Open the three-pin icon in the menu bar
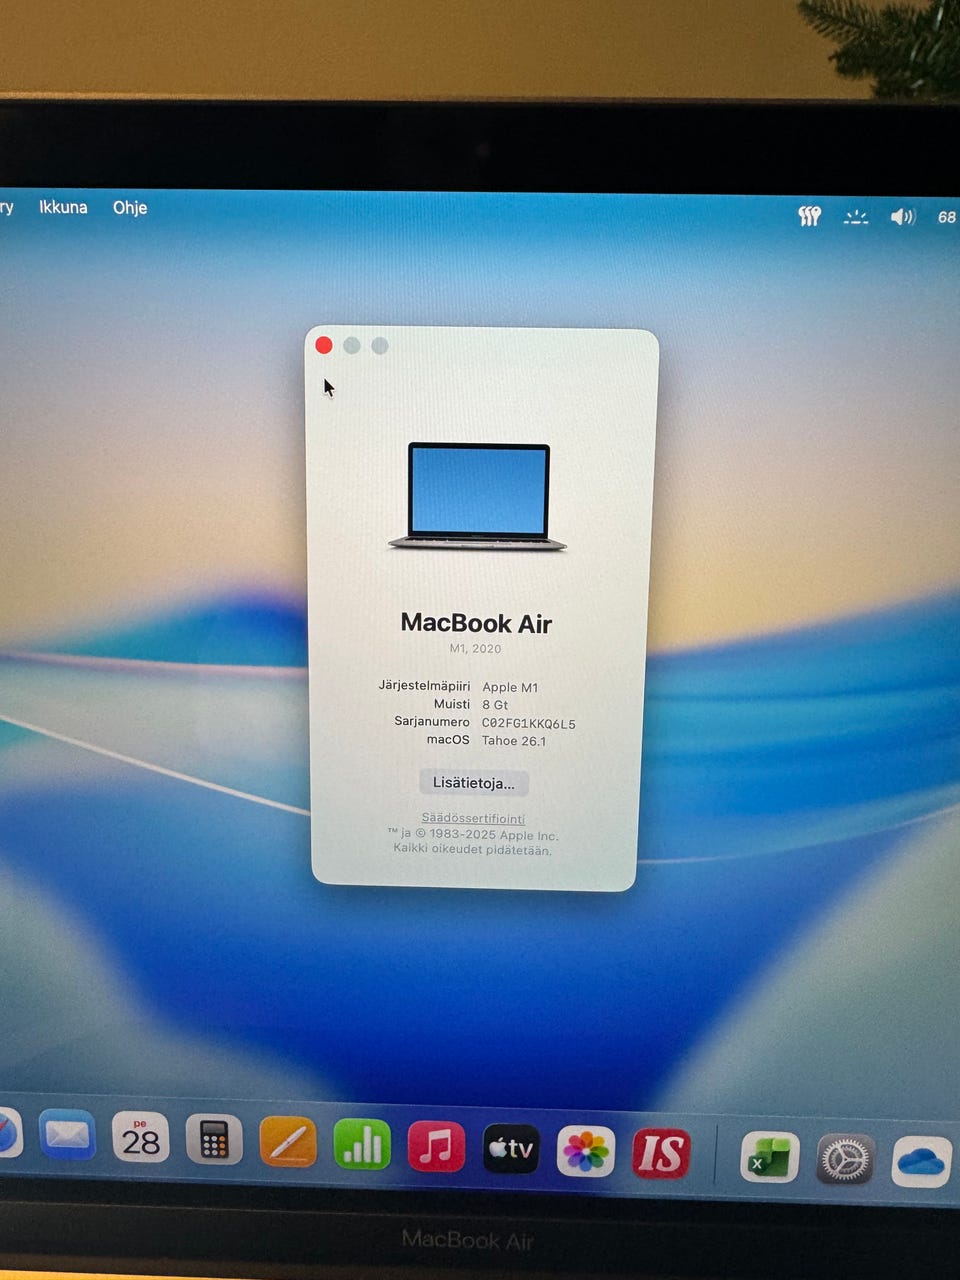Screen dimensions: 960x1280 [x=810, y=216]
